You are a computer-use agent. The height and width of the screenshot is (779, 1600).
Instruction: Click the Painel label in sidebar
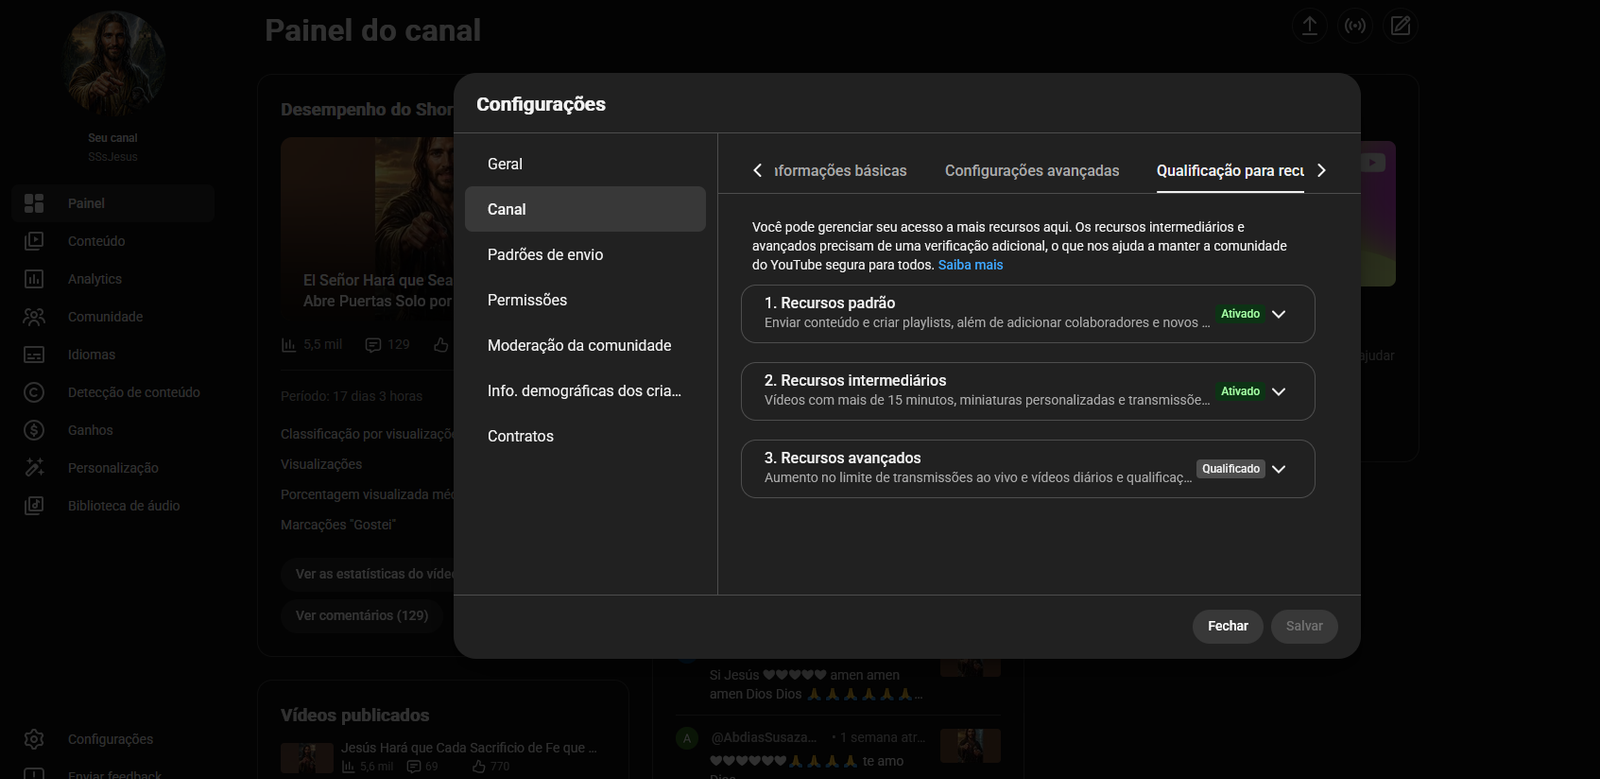86,203
